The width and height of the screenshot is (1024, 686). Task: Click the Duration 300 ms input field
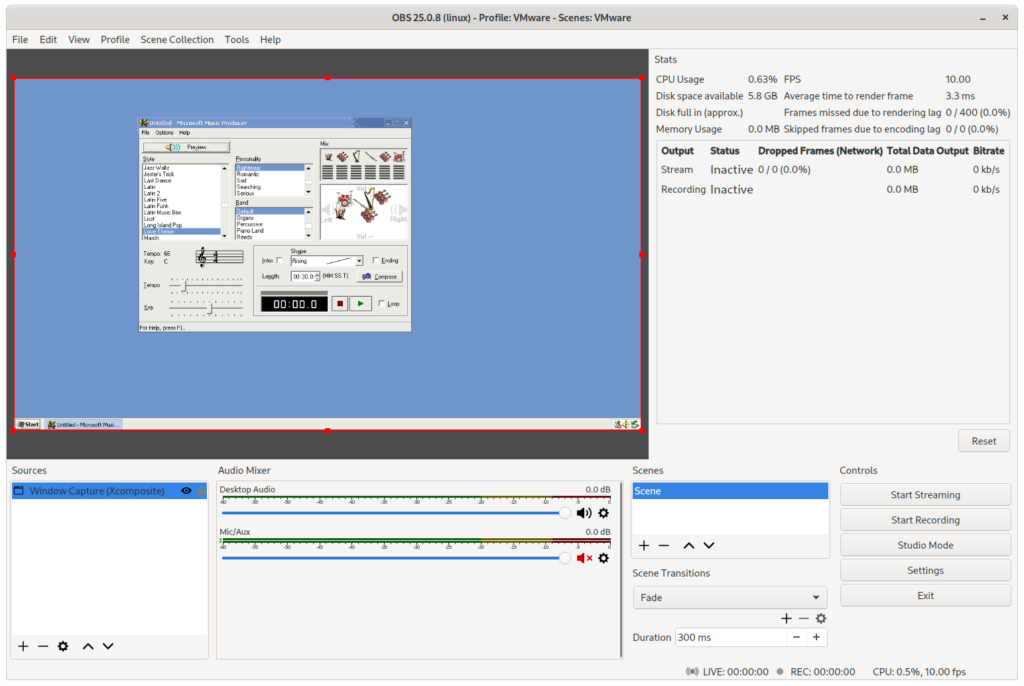(730, 637)
